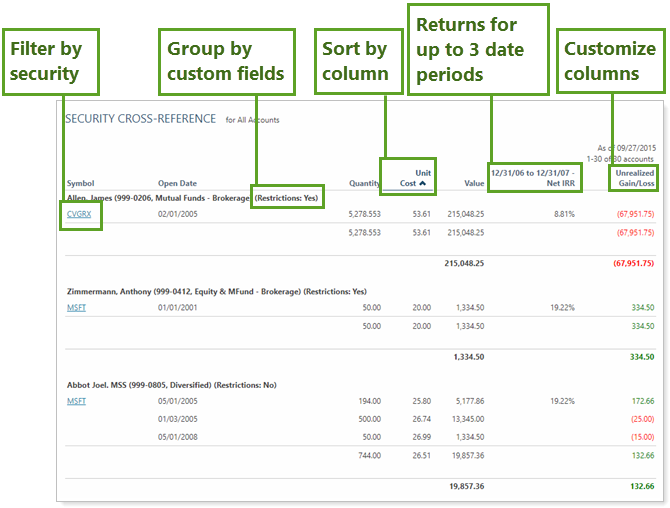Sort by the Quantity column header

pyautogui.click(x=364, y=183)
